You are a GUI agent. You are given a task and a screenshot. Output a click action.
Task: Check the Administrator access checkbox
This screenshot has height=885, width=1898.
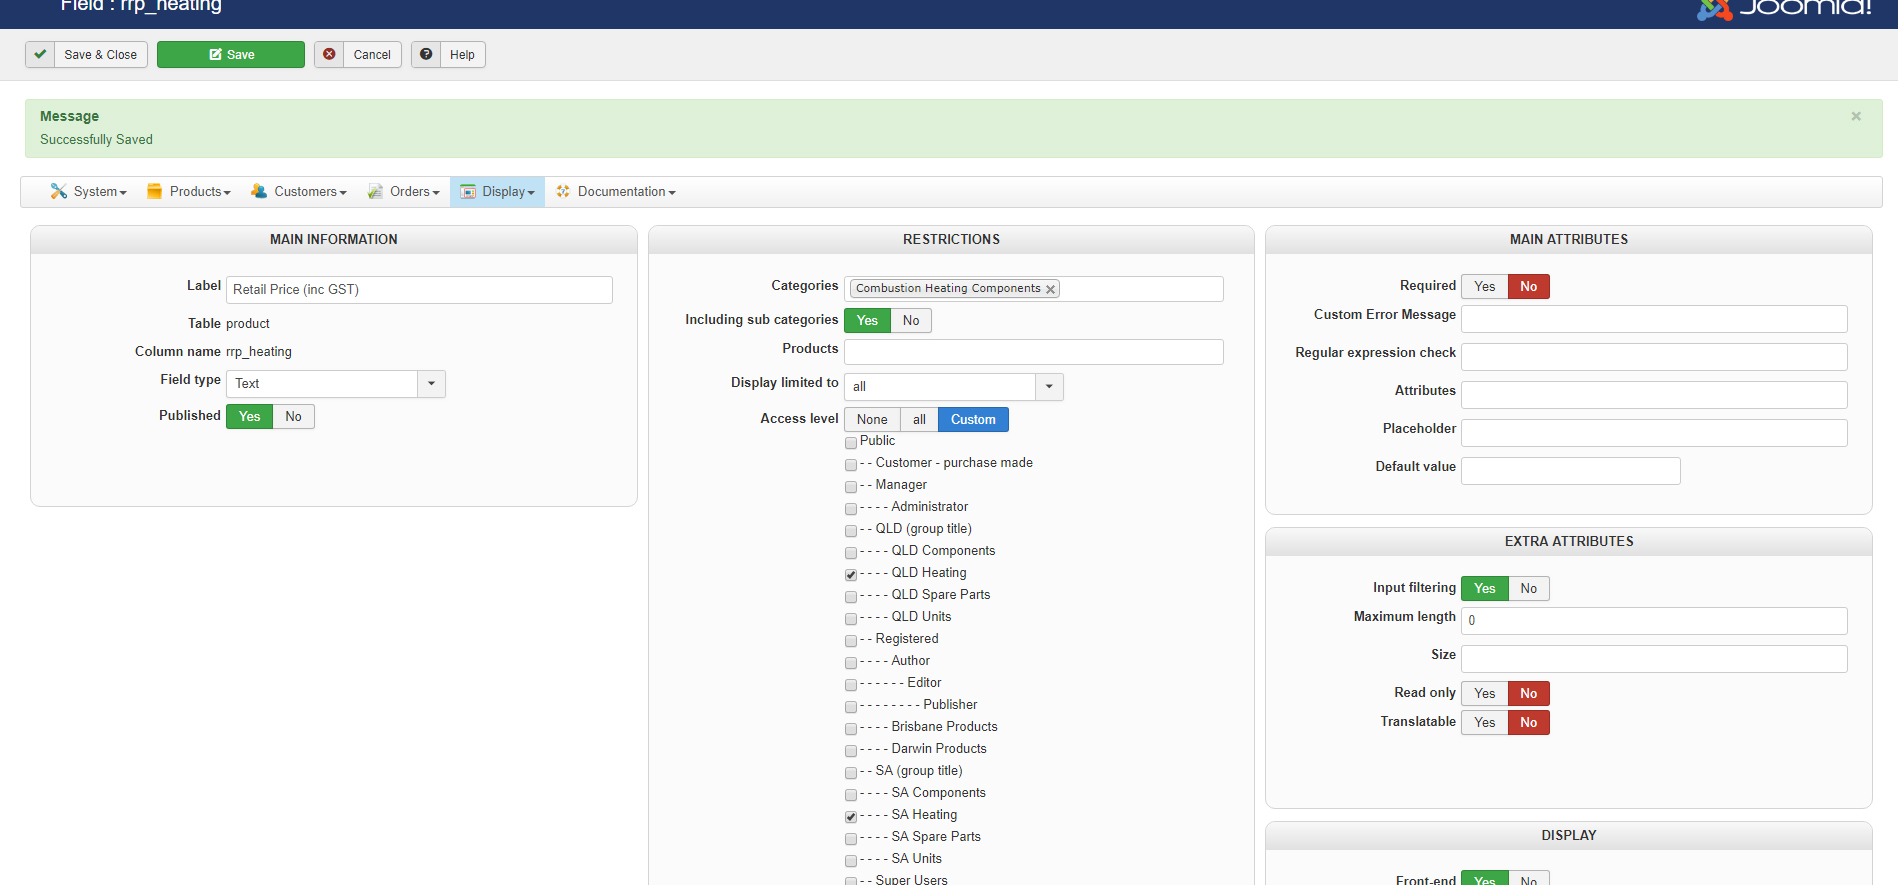[851, 508]
